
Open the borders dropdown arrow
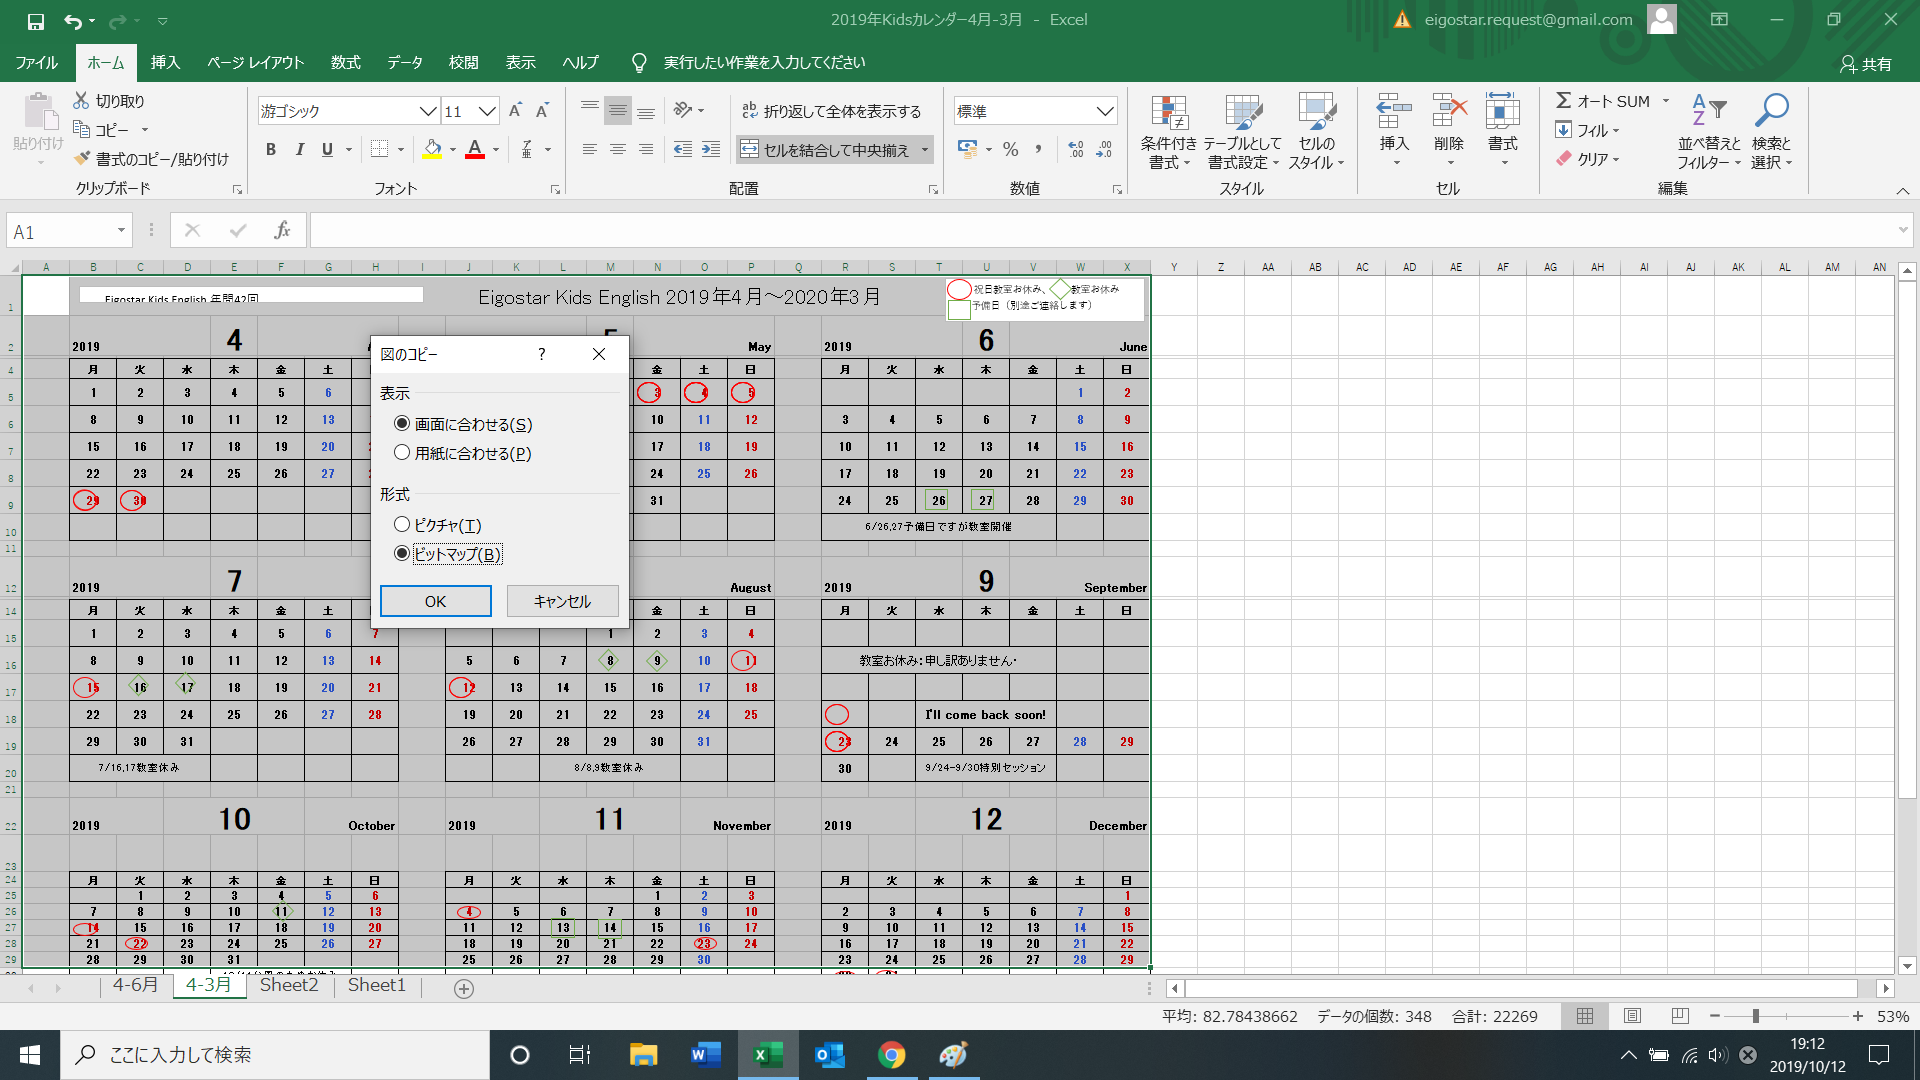click(x=401, y=150)
